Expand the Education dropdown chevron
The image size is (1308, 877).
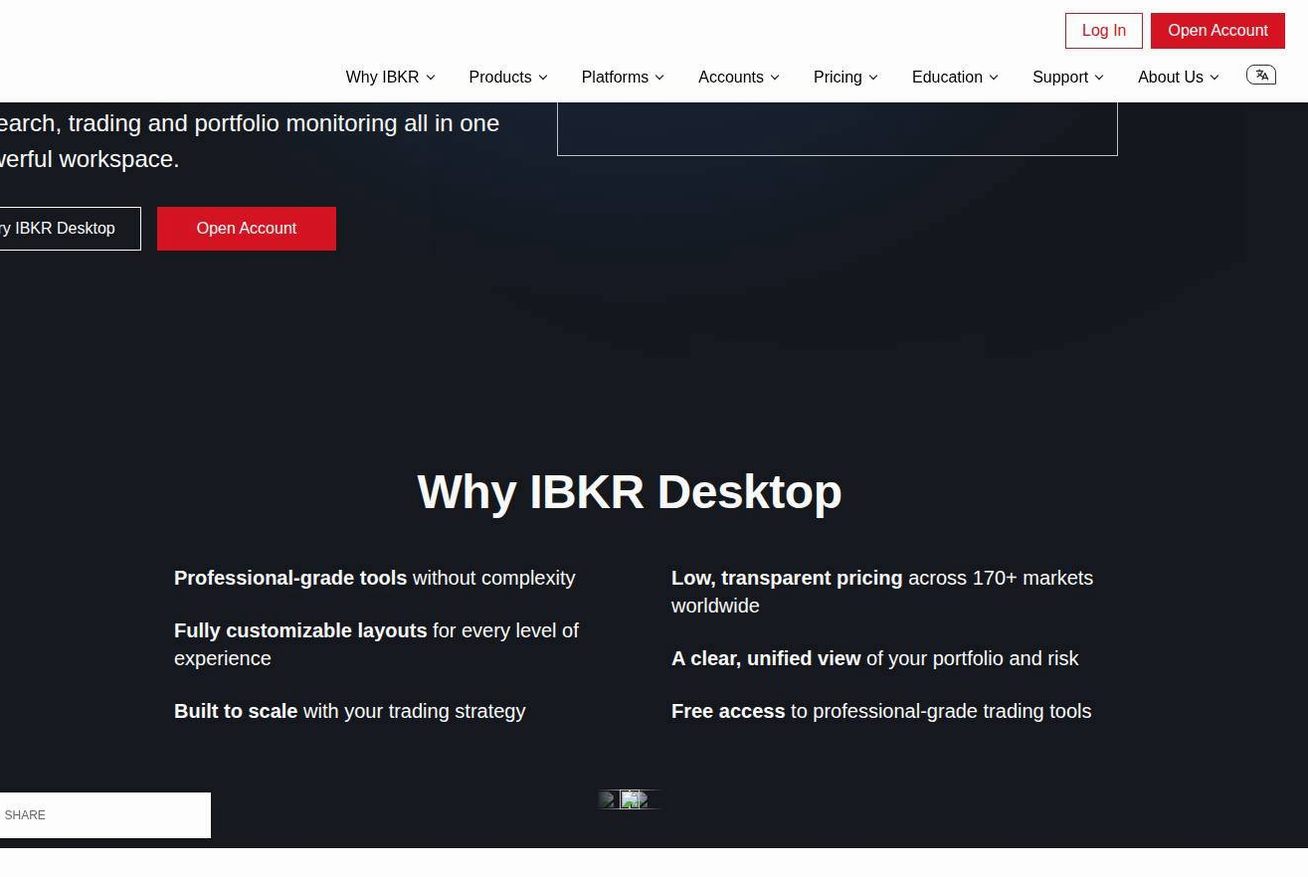993,78
